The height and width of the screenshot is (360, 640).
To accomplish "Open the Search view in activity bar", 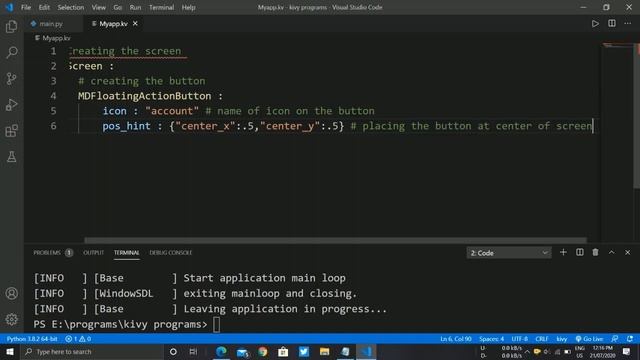I will 11,52.
